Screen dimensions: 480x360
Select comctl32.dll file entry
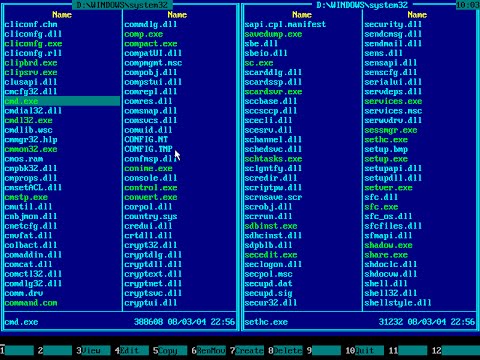click(x=33, y=274)
